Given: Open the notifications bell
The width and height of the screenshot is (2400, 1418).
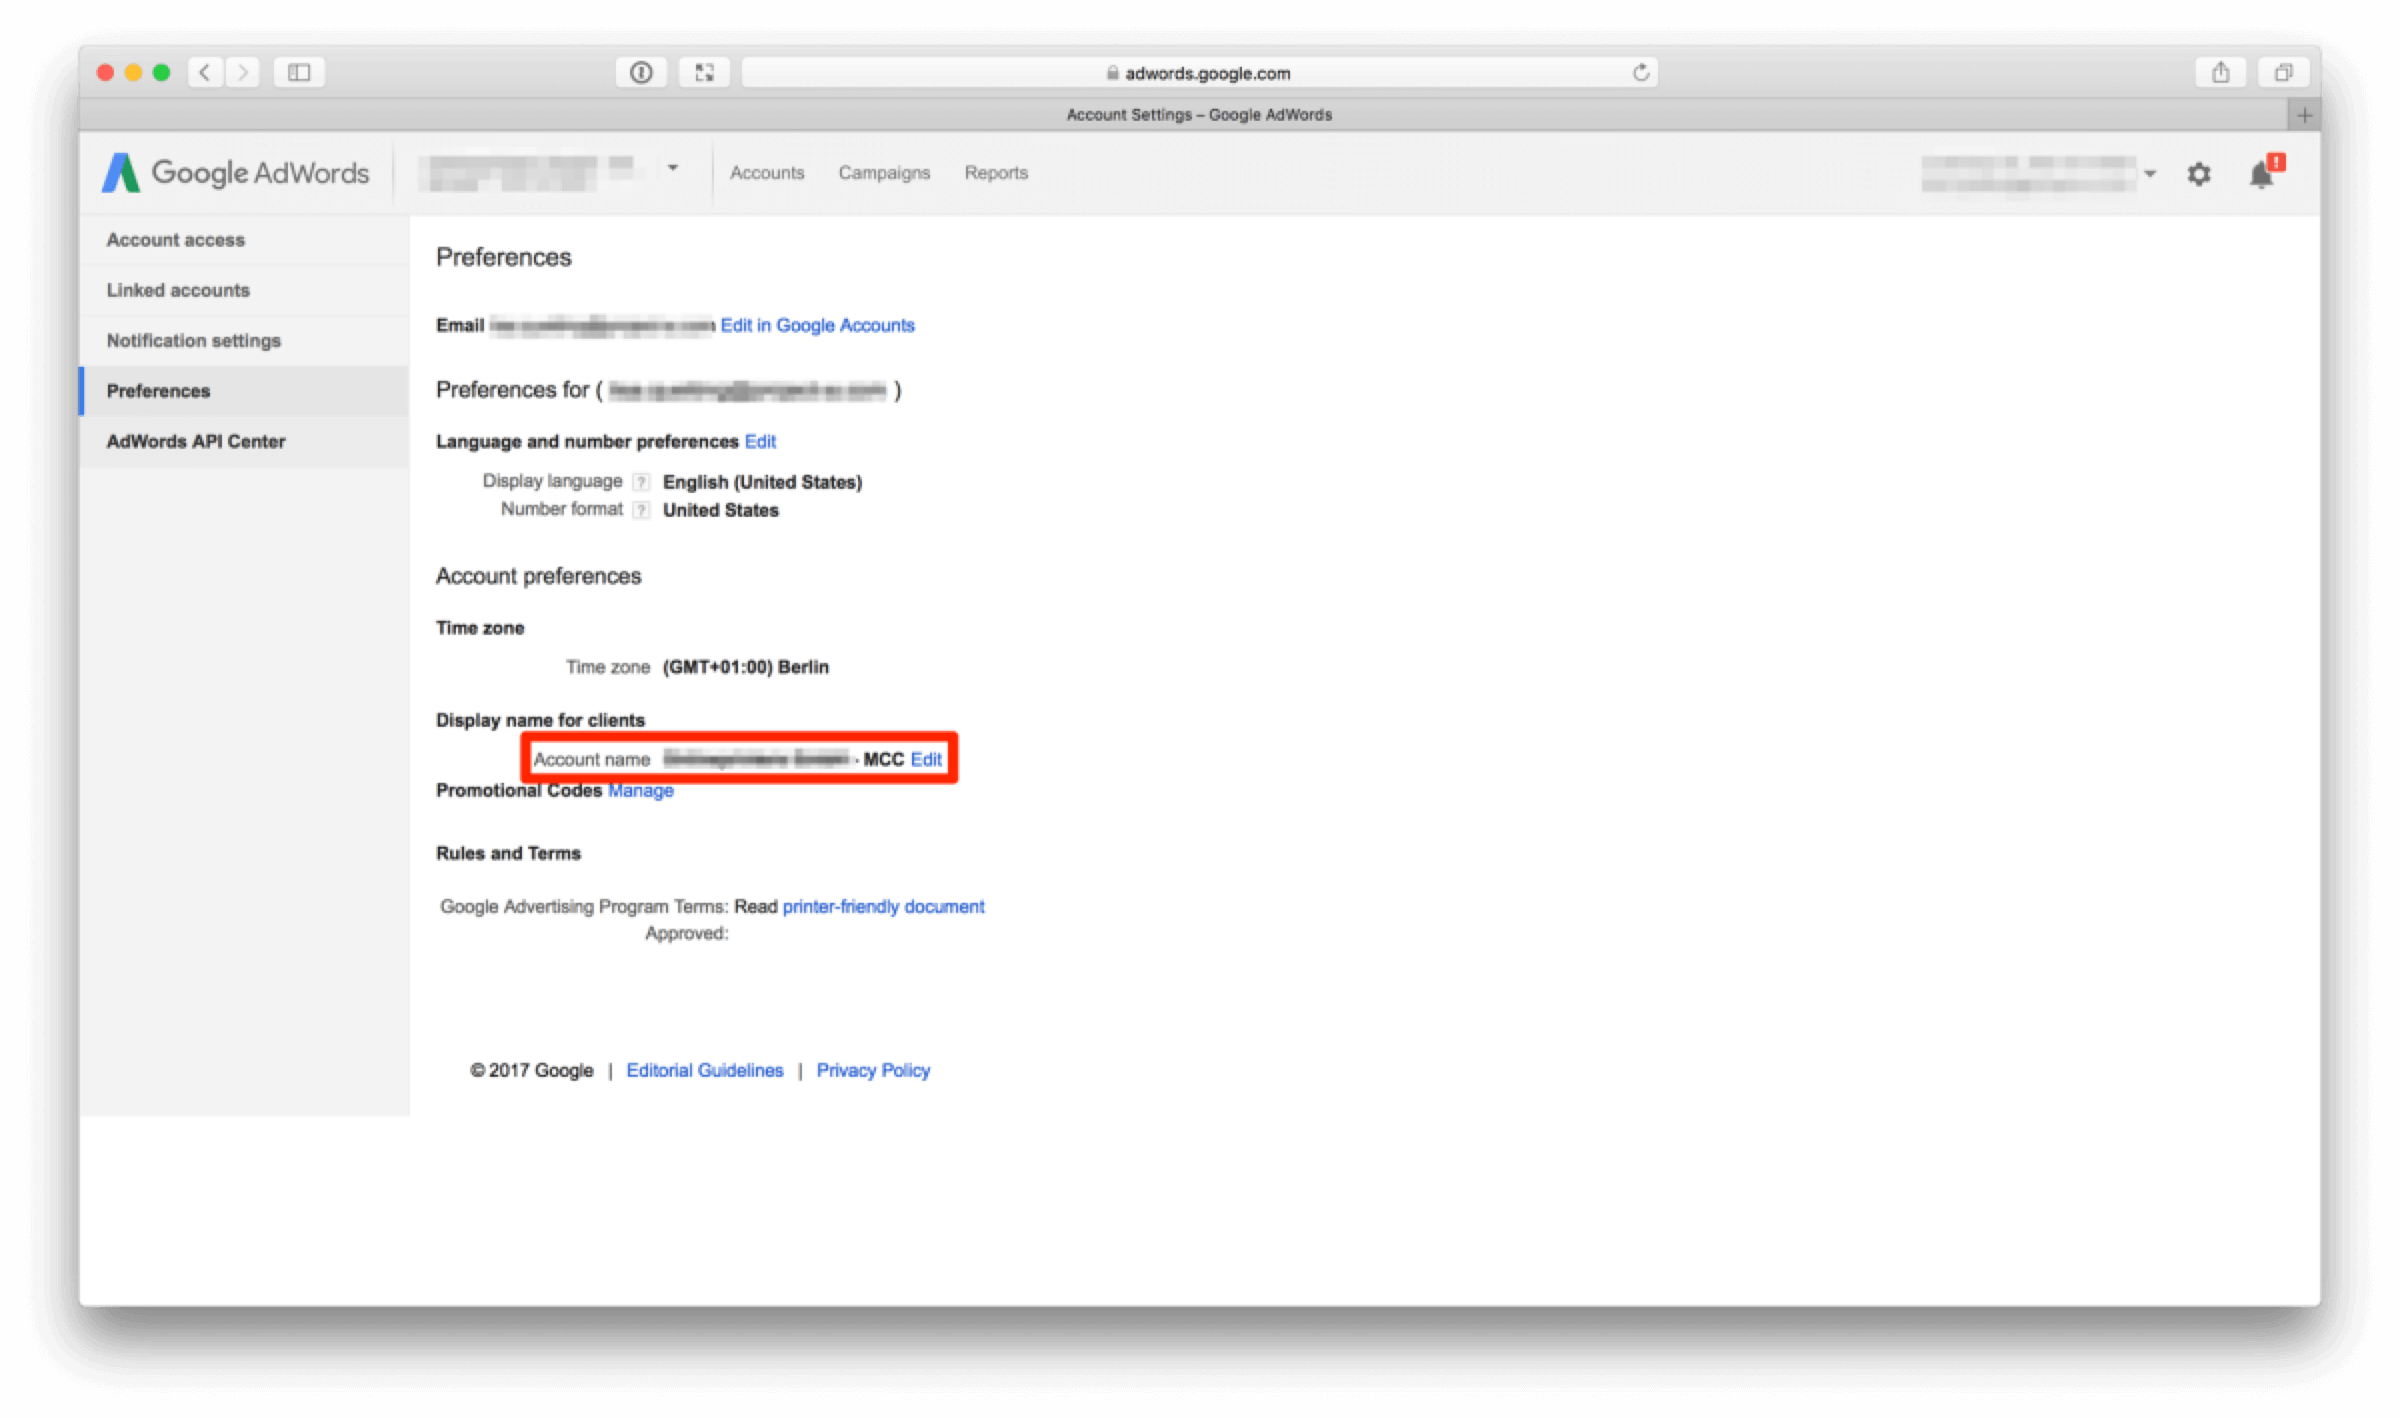Looking at the screenshot, I should coord(2263,173).
